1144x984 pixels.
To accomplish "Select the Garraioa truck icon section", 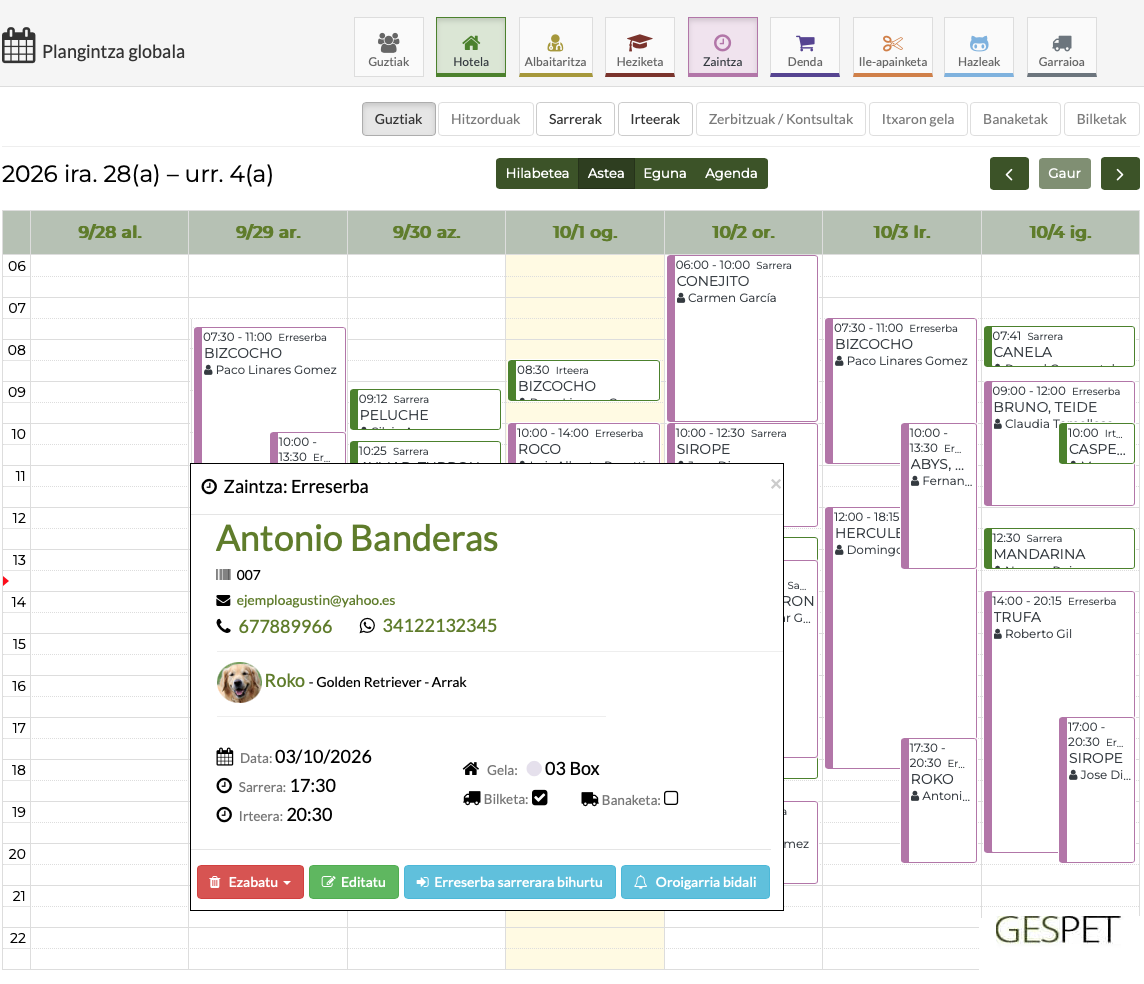I will 1062,47.
